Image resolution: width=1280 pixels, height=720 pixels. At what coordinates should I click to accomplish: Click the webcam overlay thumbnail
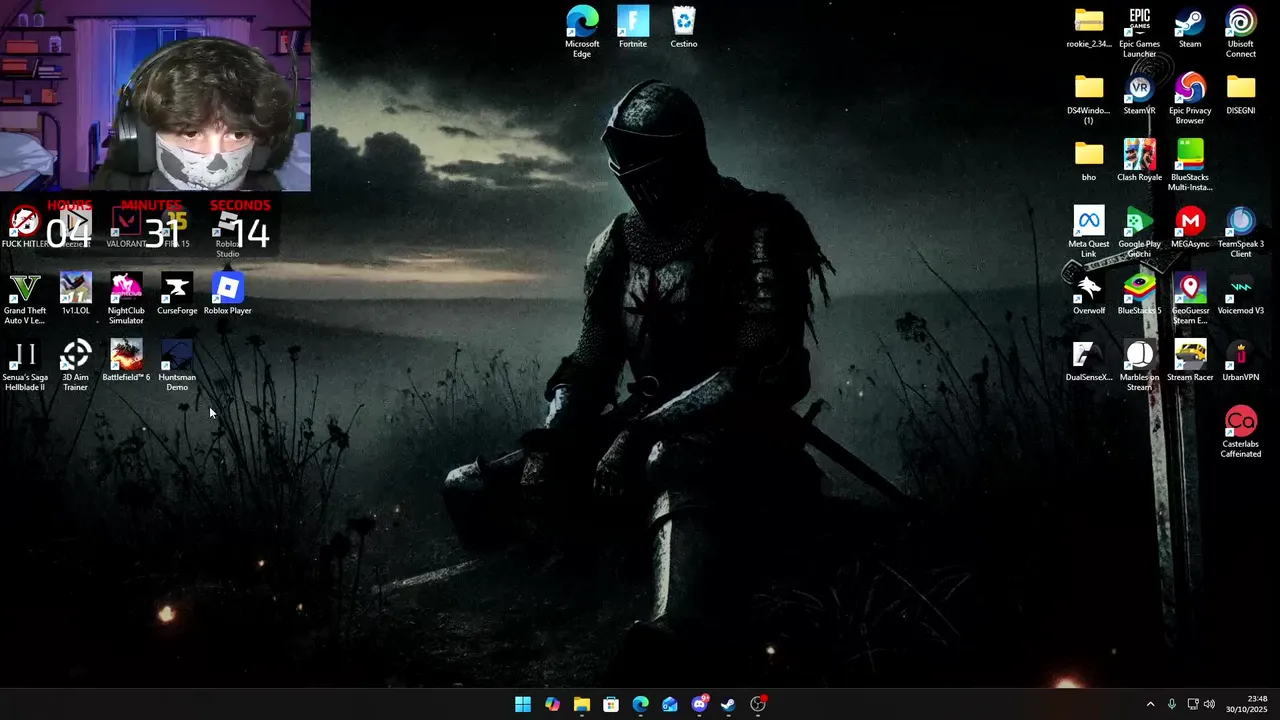click(155, 96)
